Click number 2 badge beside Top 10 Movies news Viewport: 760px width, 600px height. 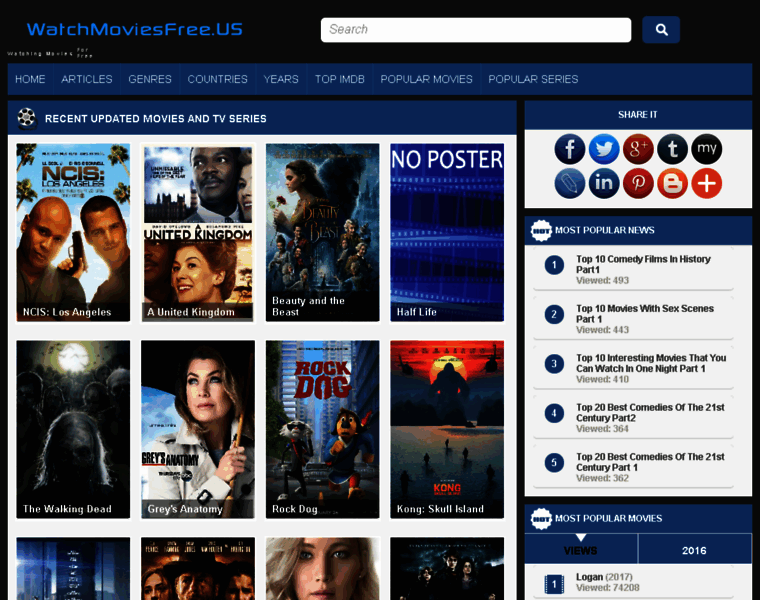[554, 315]
